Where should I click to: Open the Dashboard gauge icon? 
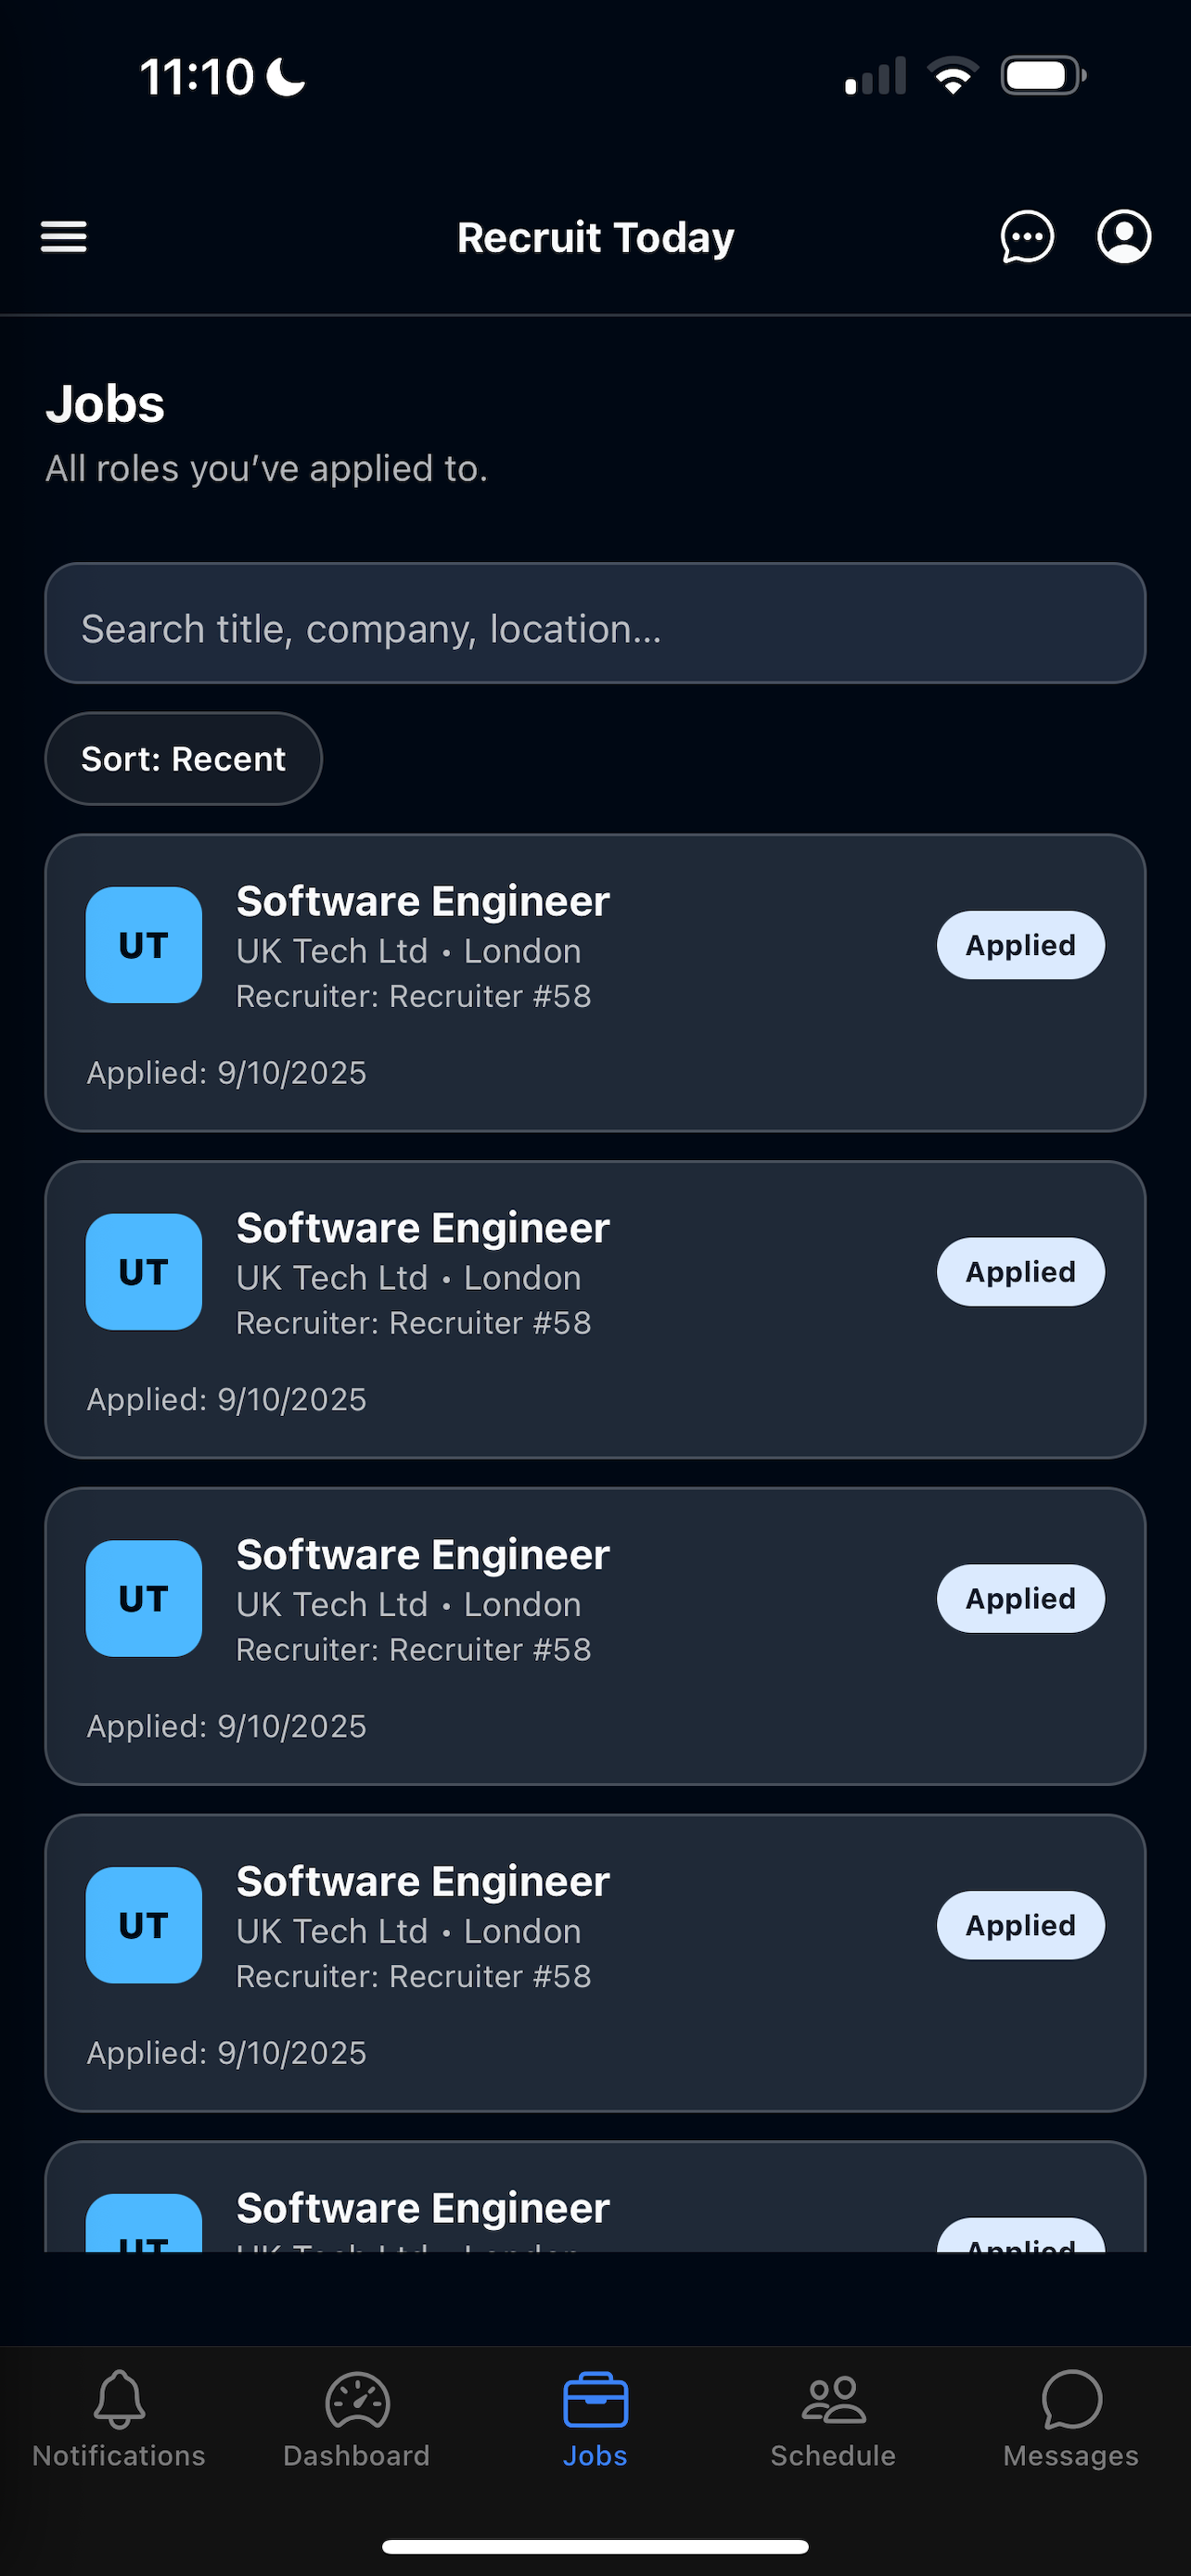[357, 2400]
